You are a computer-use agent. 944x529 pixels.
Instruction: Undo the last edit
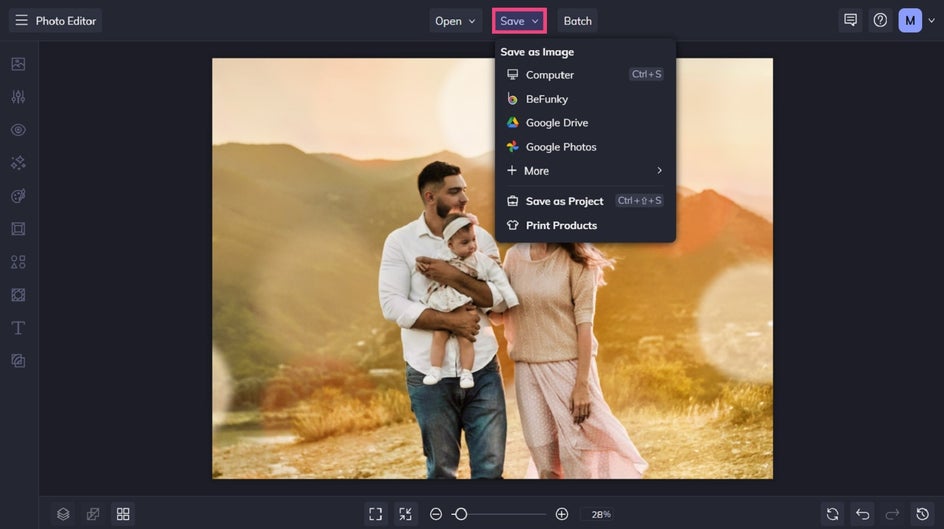(863, 514)
